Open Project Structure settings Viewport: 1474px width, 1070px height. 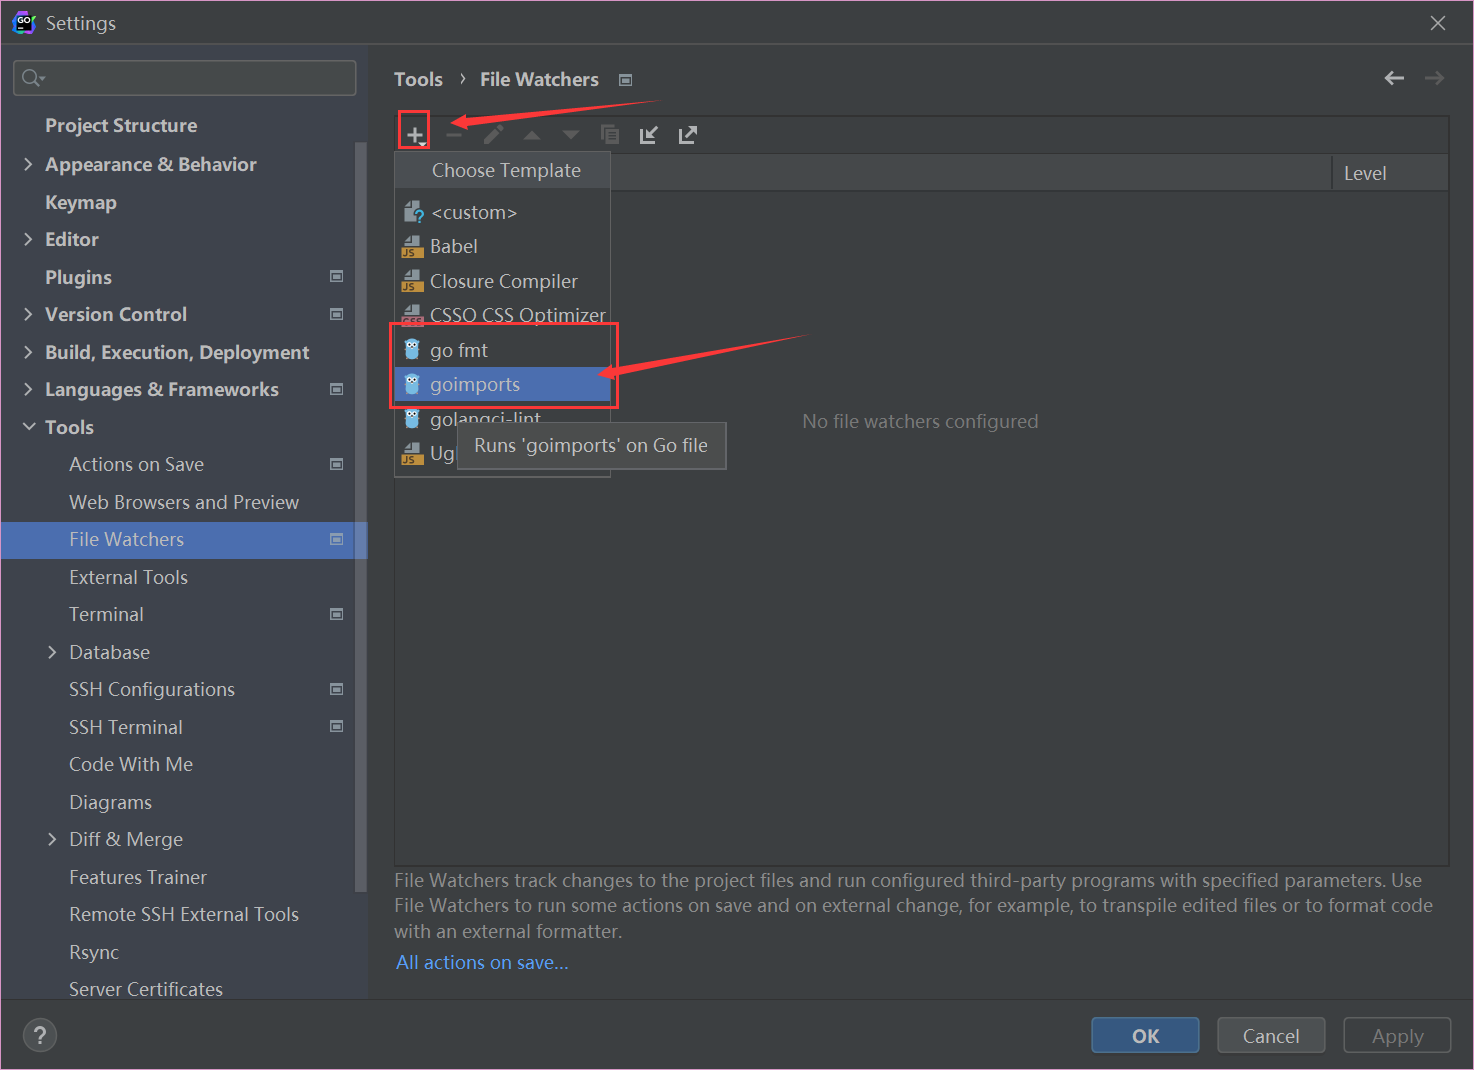click(x=121, y=125)
